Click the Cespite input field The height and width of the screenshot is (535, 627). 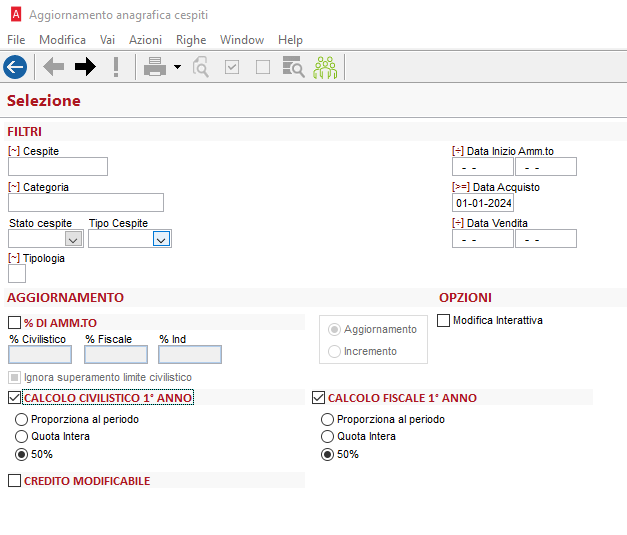pos(58,166)
